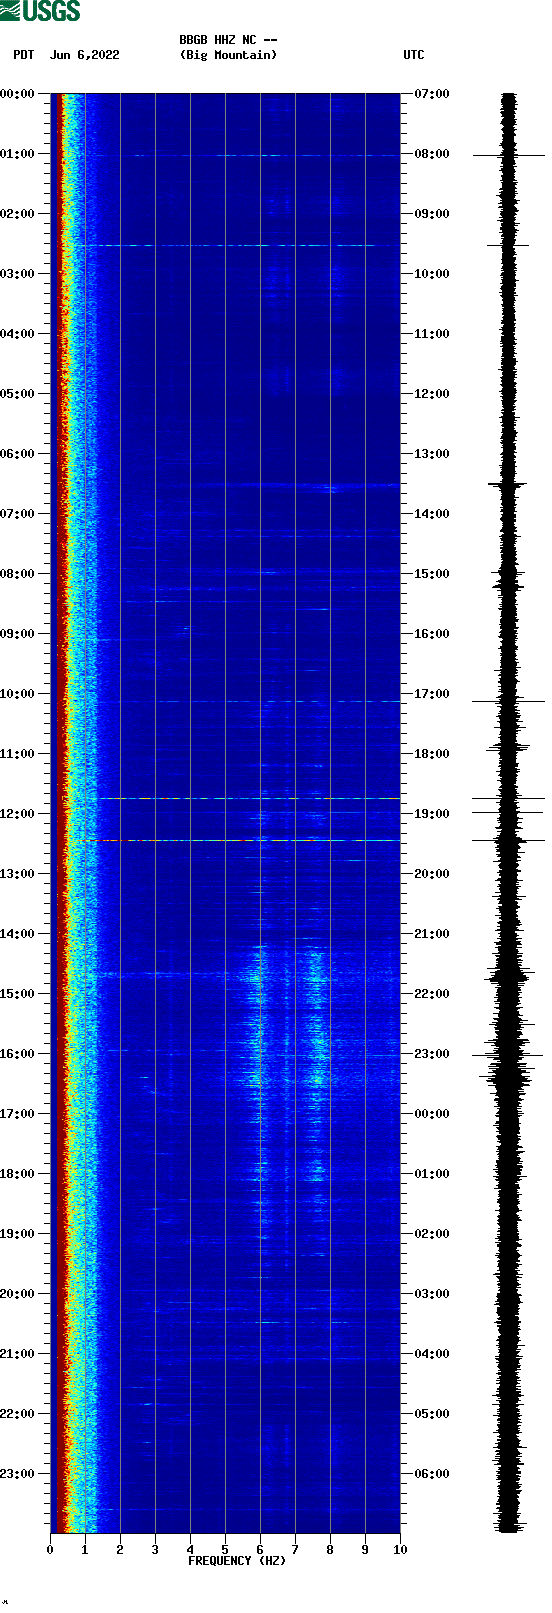This screenshot has width=552, height=1613.
Task: Click the 07:00 PDT time label
Action: 18,514
